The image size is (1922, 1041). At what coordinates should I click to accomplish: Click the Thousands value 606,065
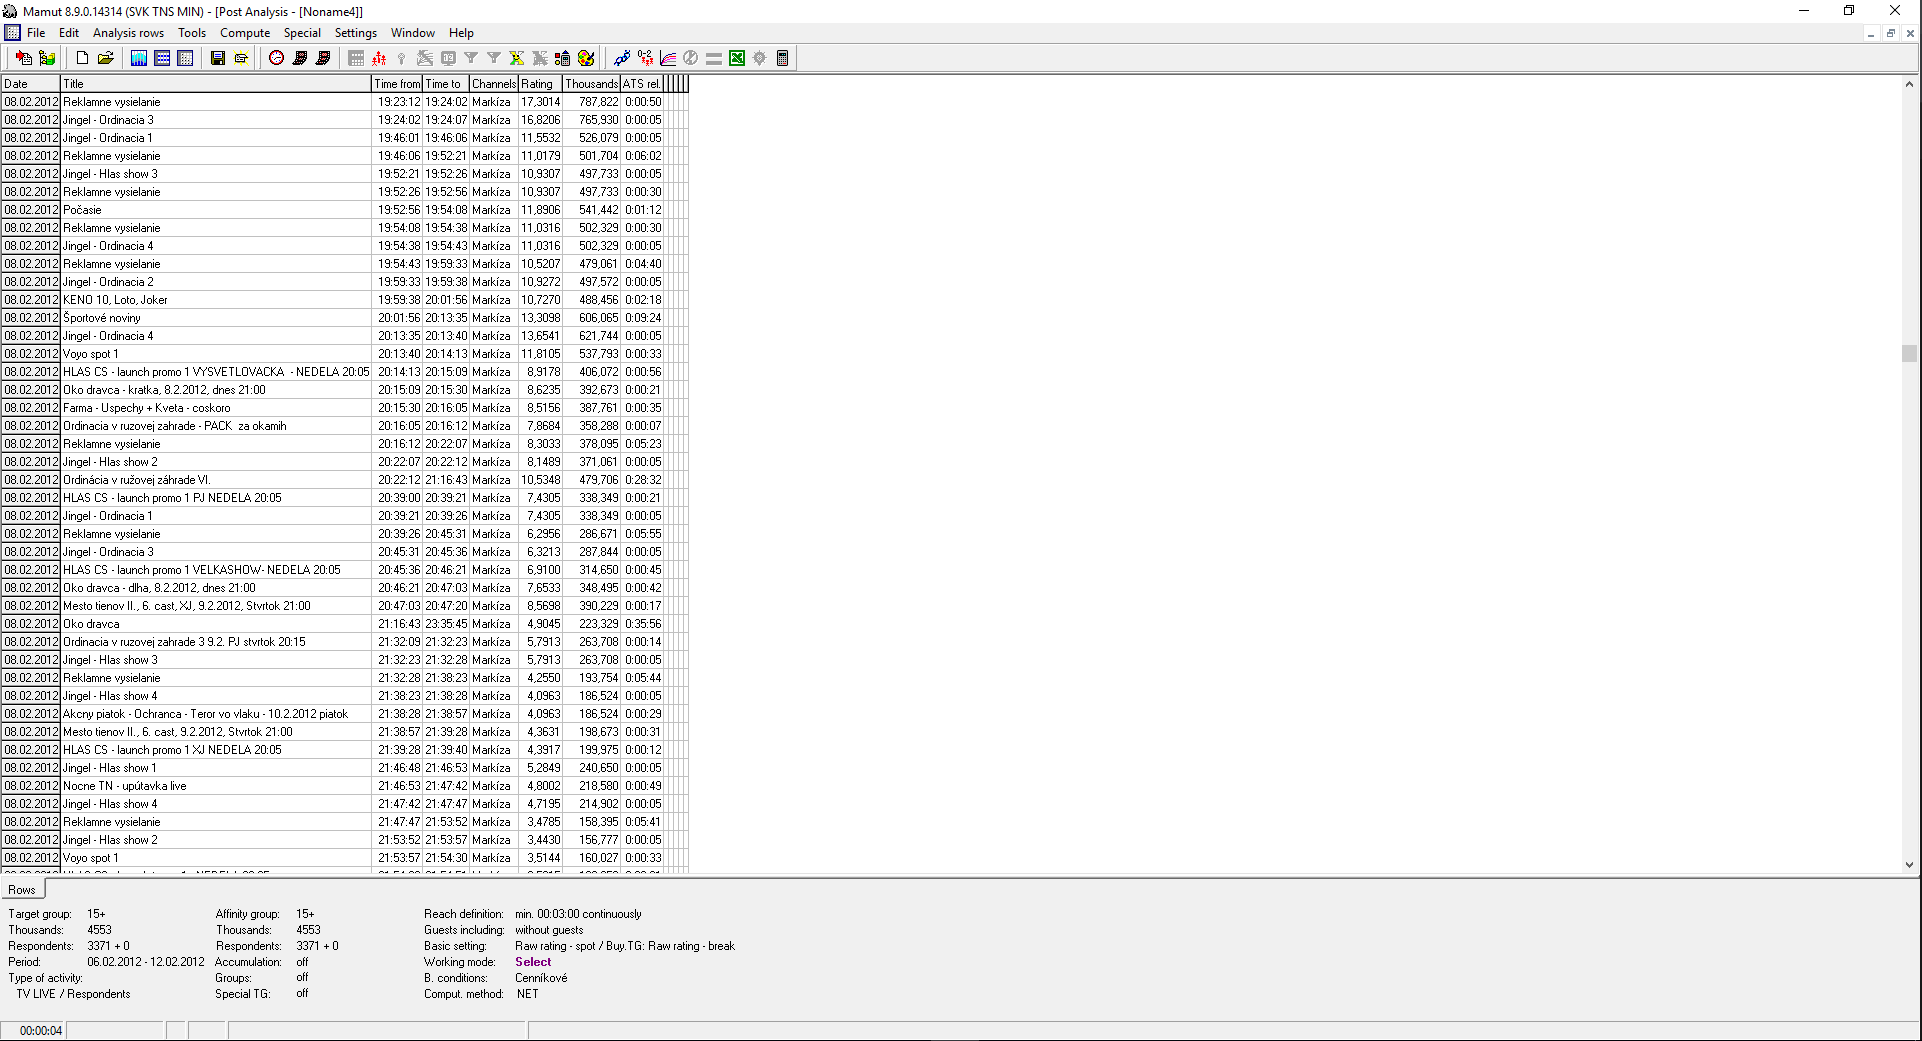[598, 318]
